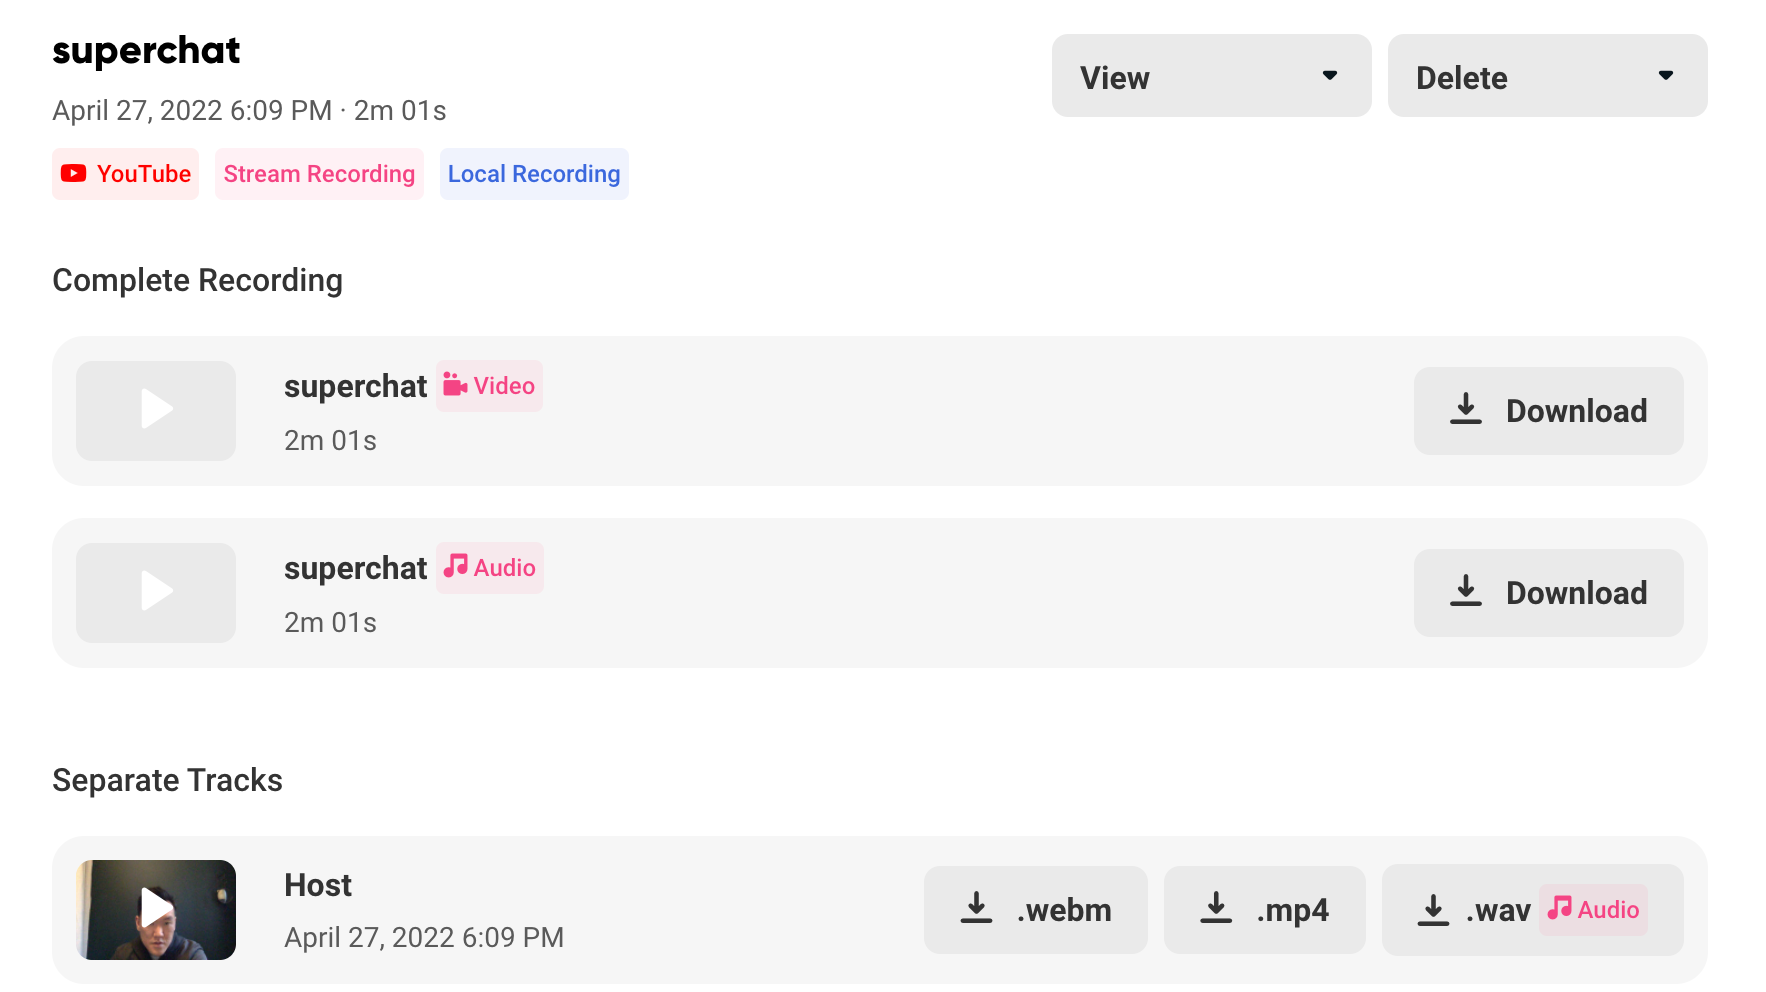Screen dimensions: 1766x992
Task: Play the Host track thumbnail
Action: click(x=156, y=910)
